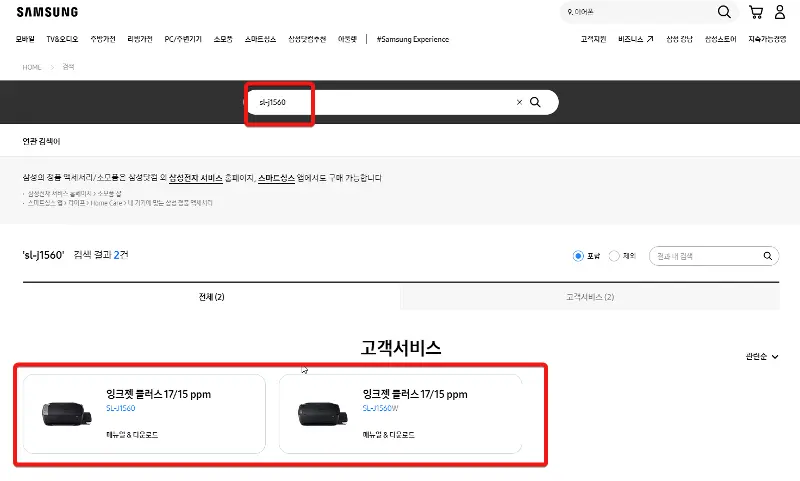The width and height of the screenshot is (800, 481).
Task: Open the shopping cart icon
Action: 756,12
